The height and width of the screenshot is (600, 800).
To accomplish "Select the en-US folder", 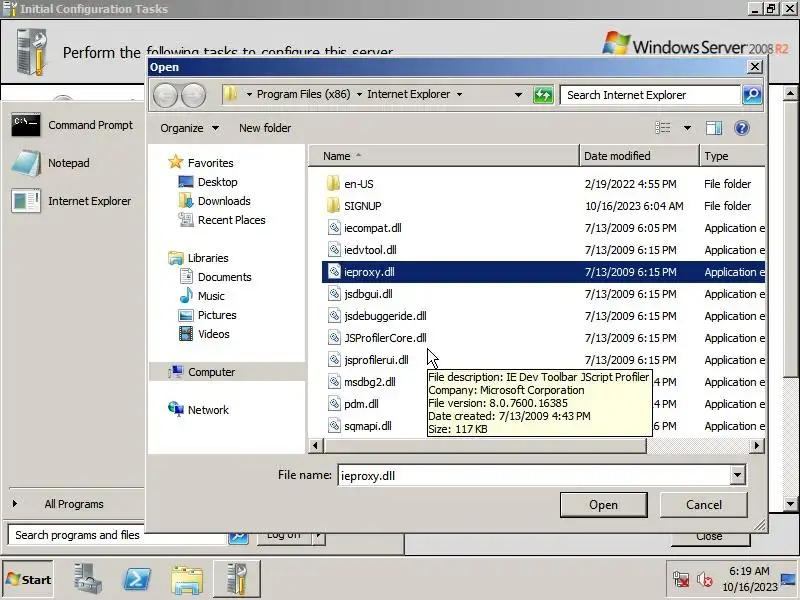I will (359, 184).
